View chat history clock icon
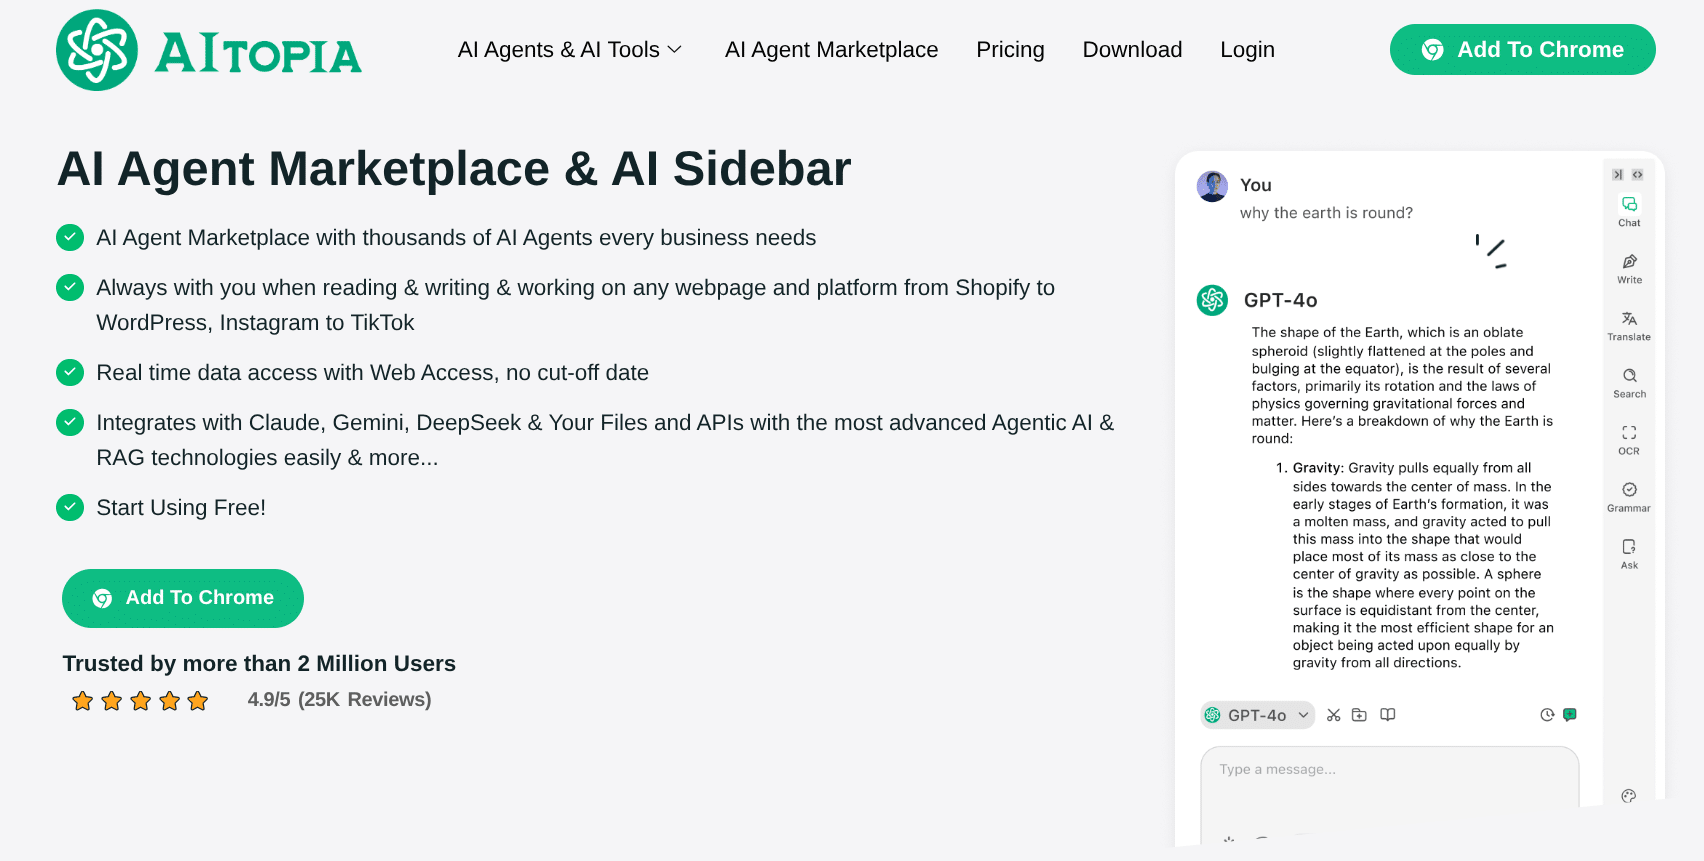 1547,715
